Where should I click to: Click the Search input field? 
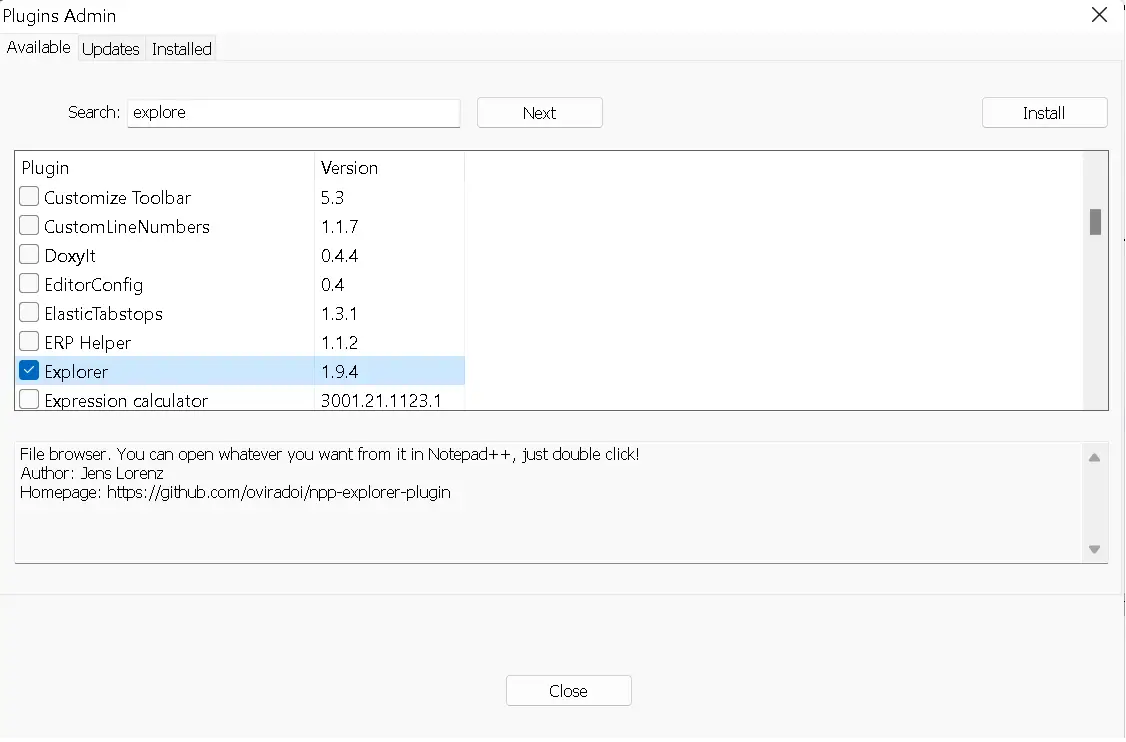pyautogui.click(x=294, y=113)
